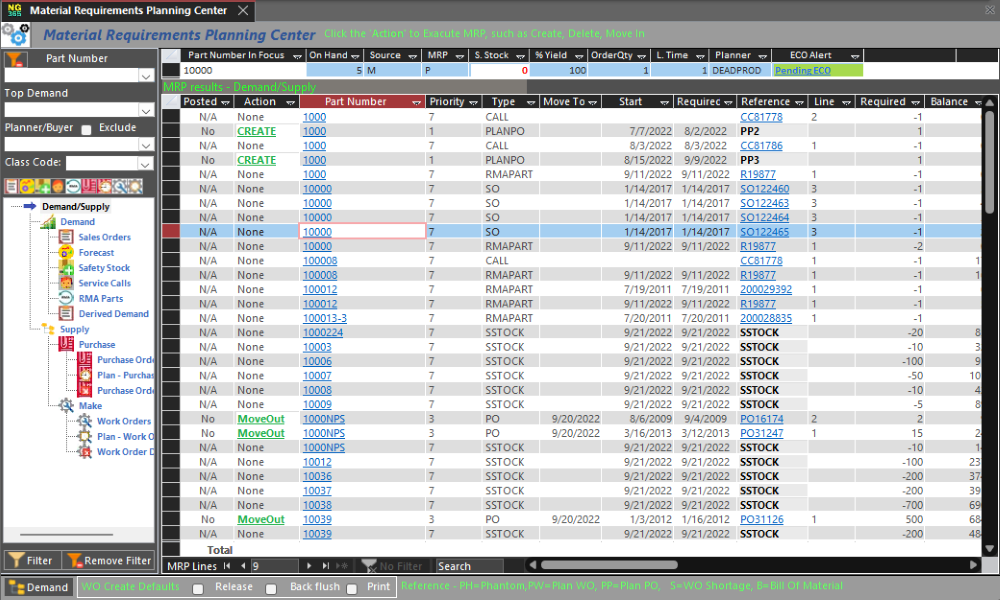Click the Service Calls tree icon
This screenshot has width=1000, height=600.
(x=66, y=283)
